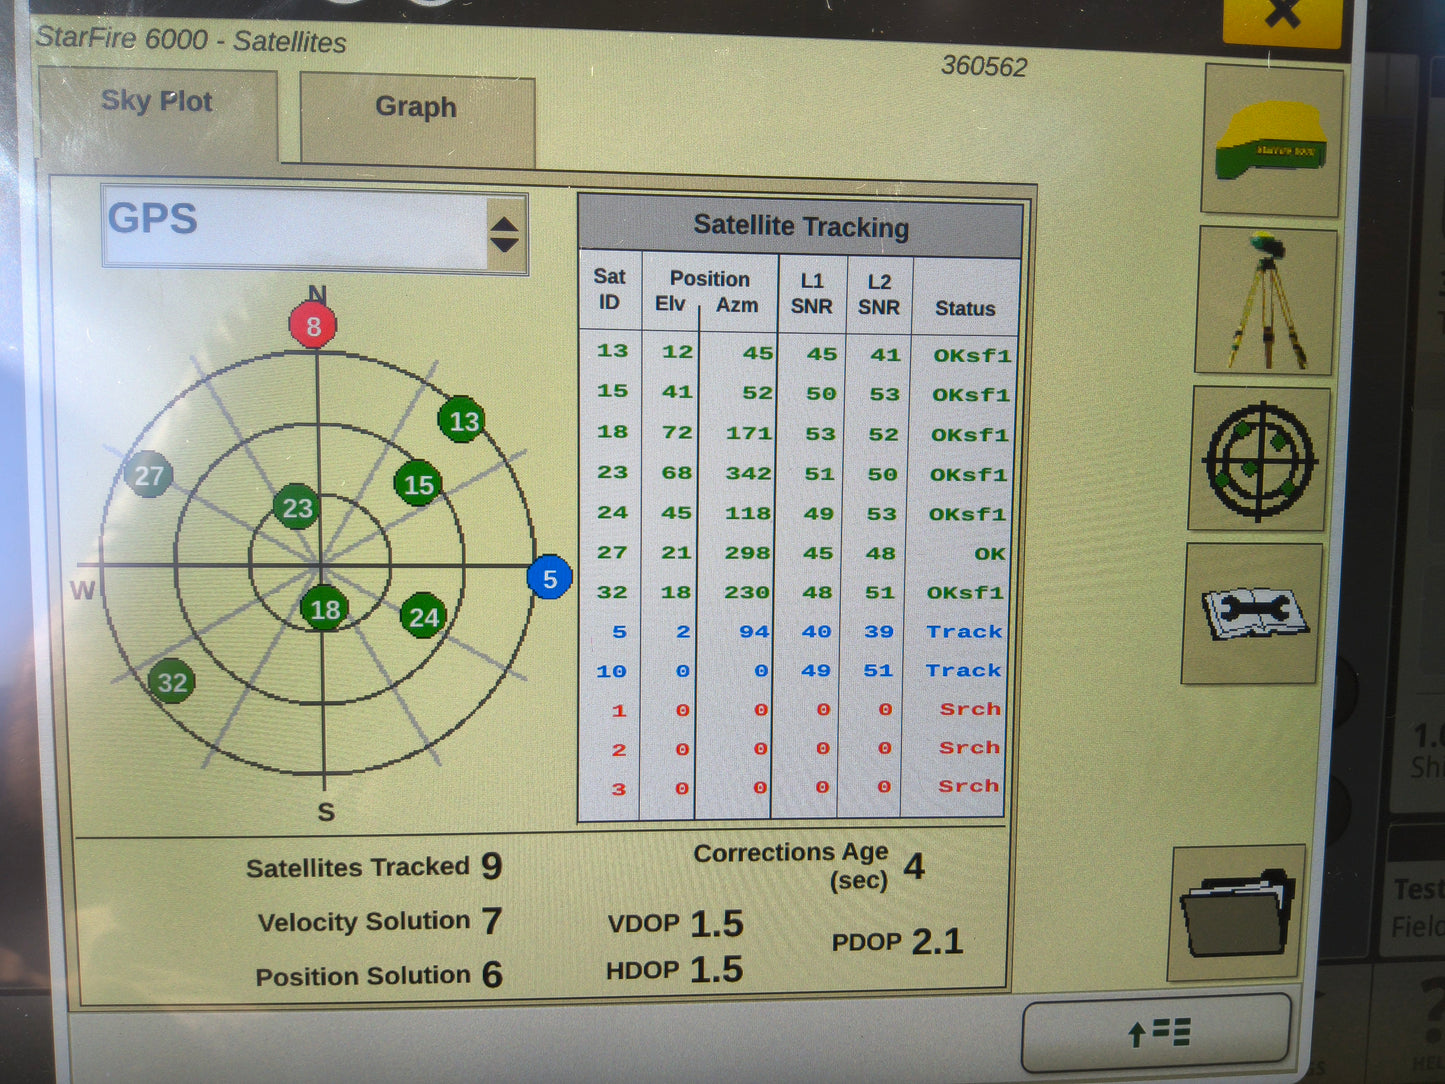Check the OK status of satellite 27
1445x1084 pixels.
(x=988, y=552)
